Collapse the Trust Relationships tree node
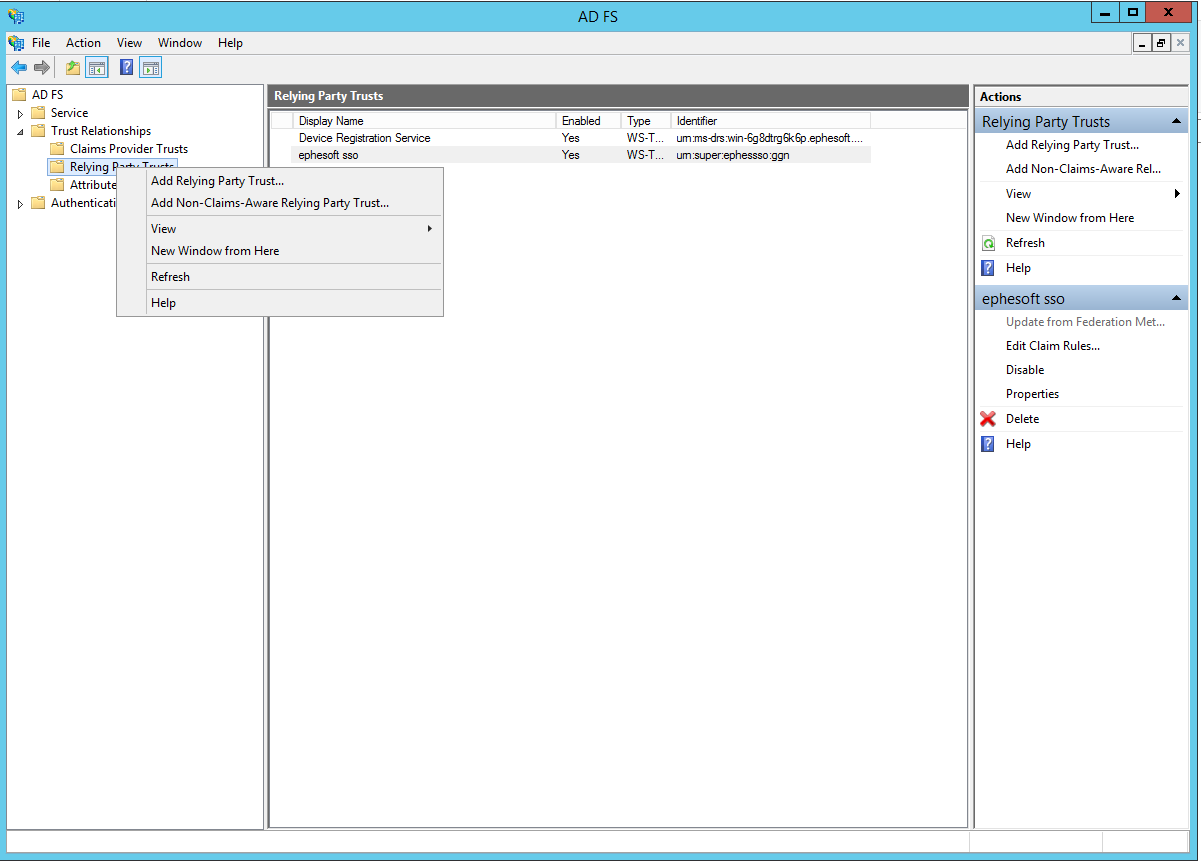The image size is (1201, 861). click(x=20, y=132)
